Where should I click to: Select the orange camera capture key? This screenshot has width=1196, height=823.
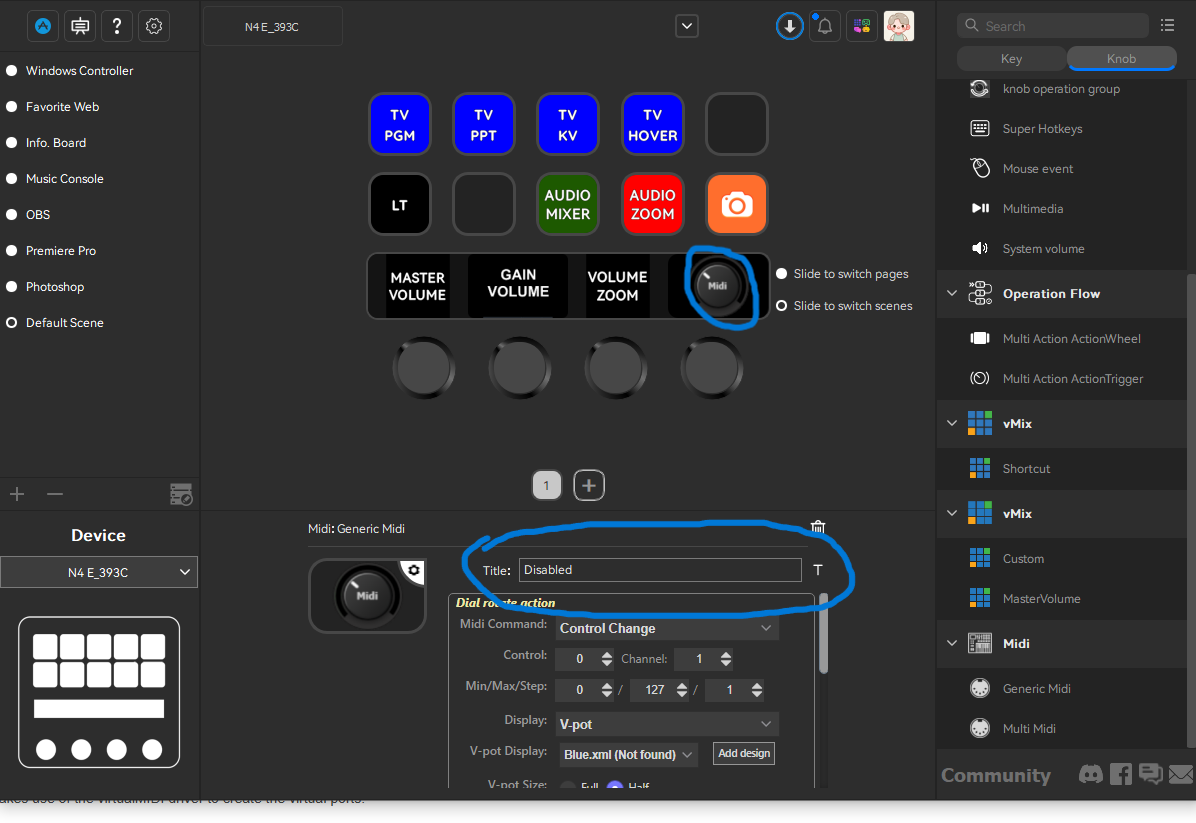tap(736, 204)
